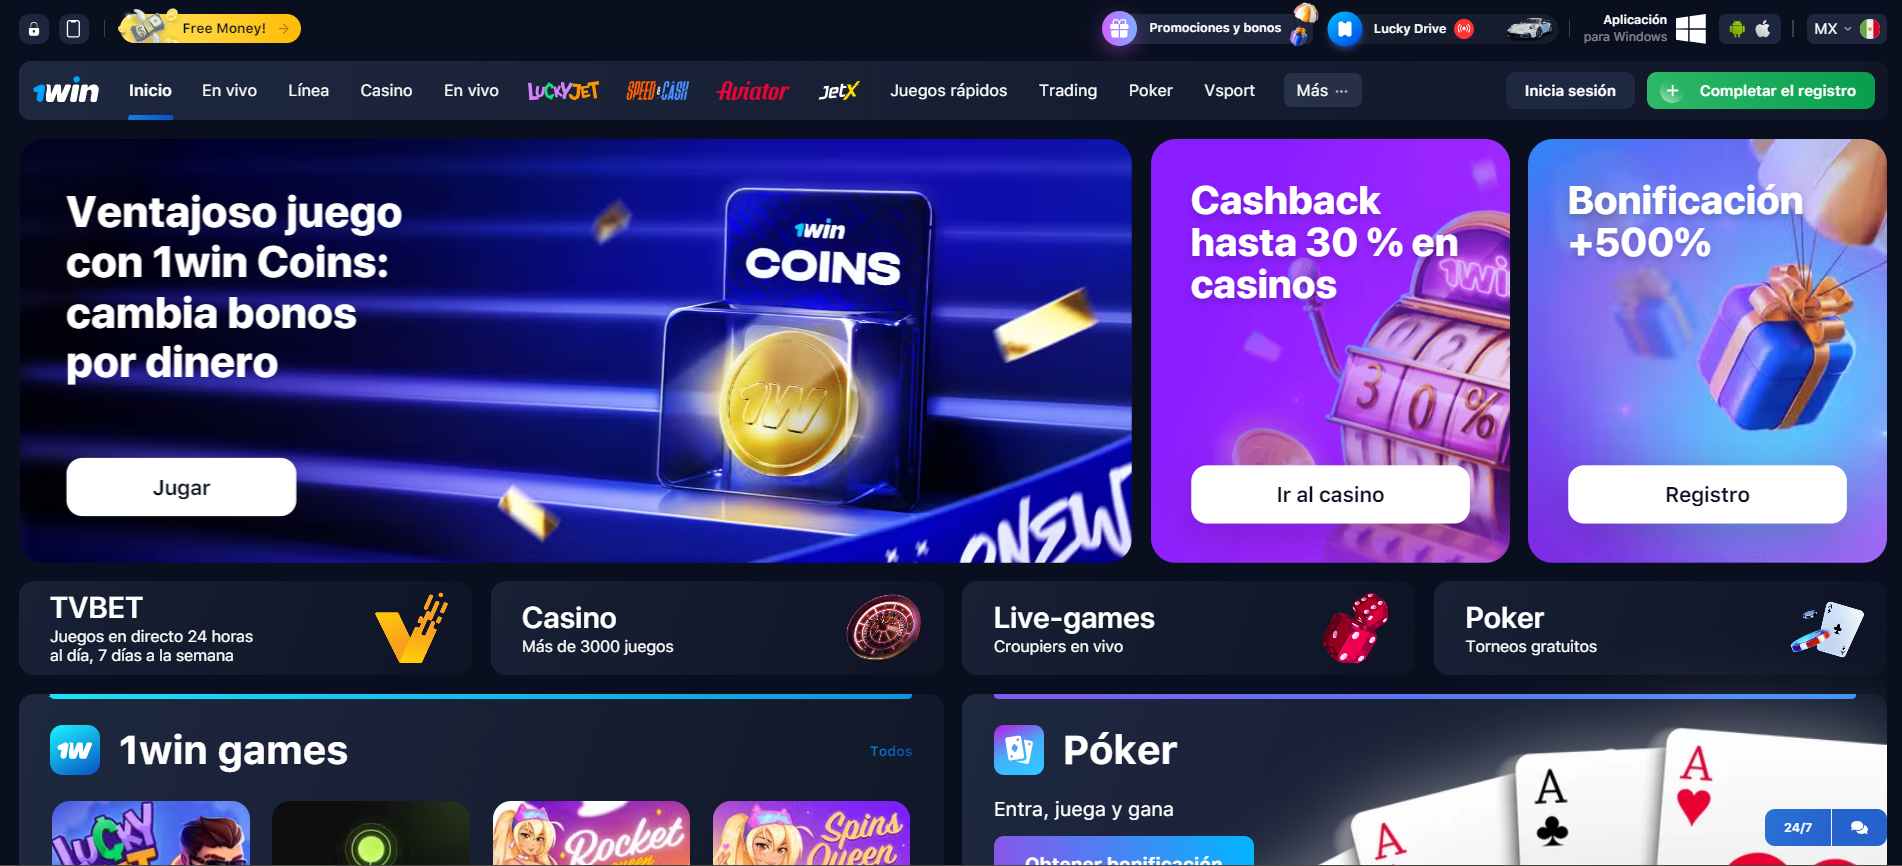
Task: Open the JetX game logo
Action: click(838, 91)
